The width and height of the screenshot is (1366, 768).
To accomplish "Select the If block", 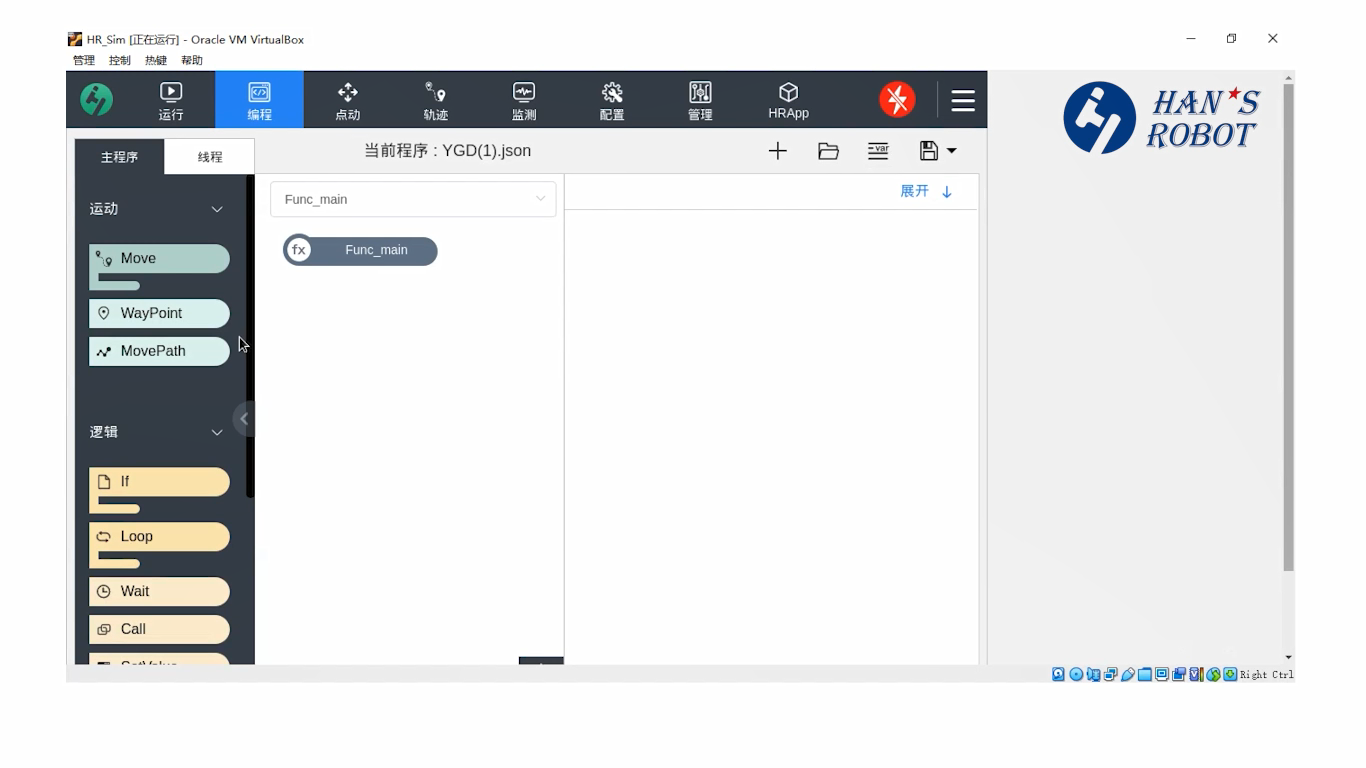I will point(159,482).
